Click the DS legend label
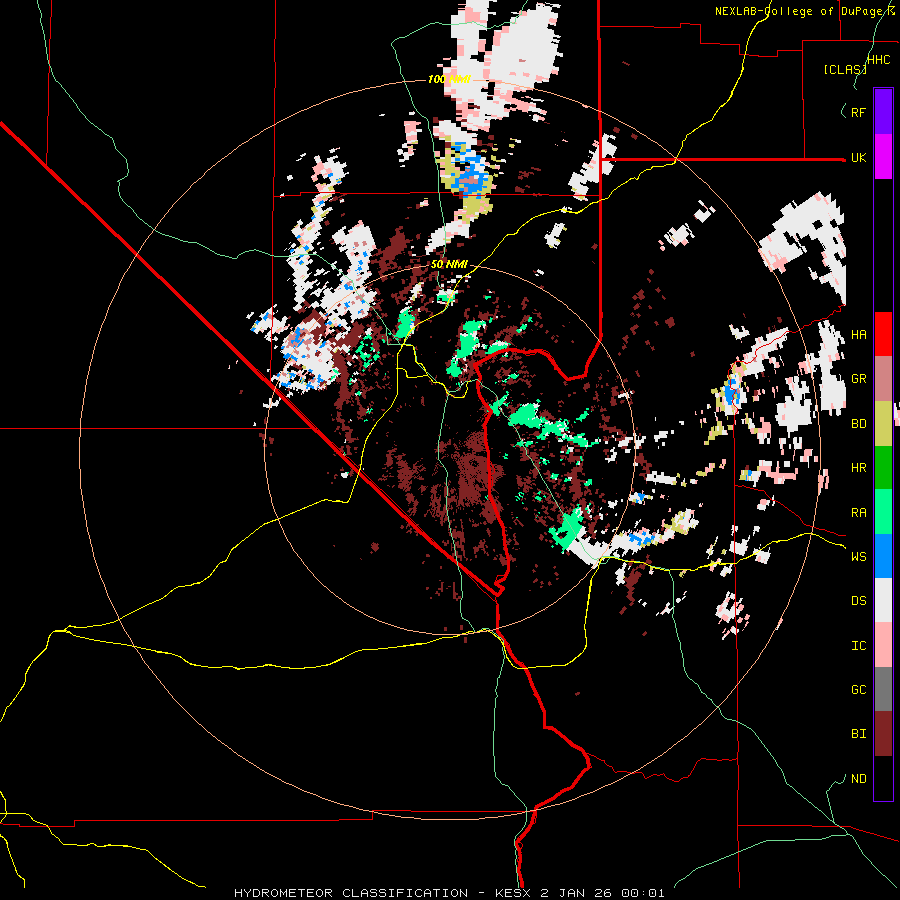The image size is (900, 900). coord(858,601)
